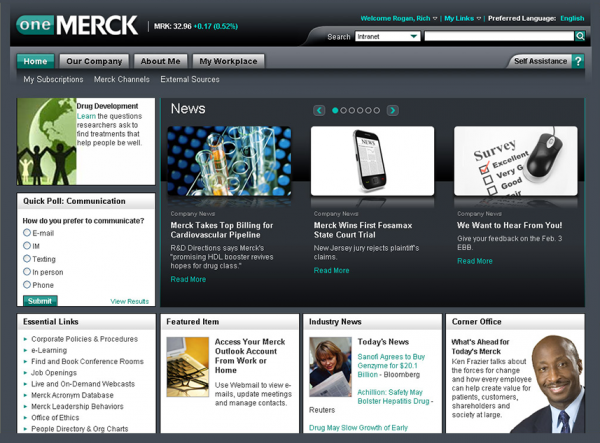
Task: Open Access Your Merck Outlook Account item
Action: coord(250,356)
